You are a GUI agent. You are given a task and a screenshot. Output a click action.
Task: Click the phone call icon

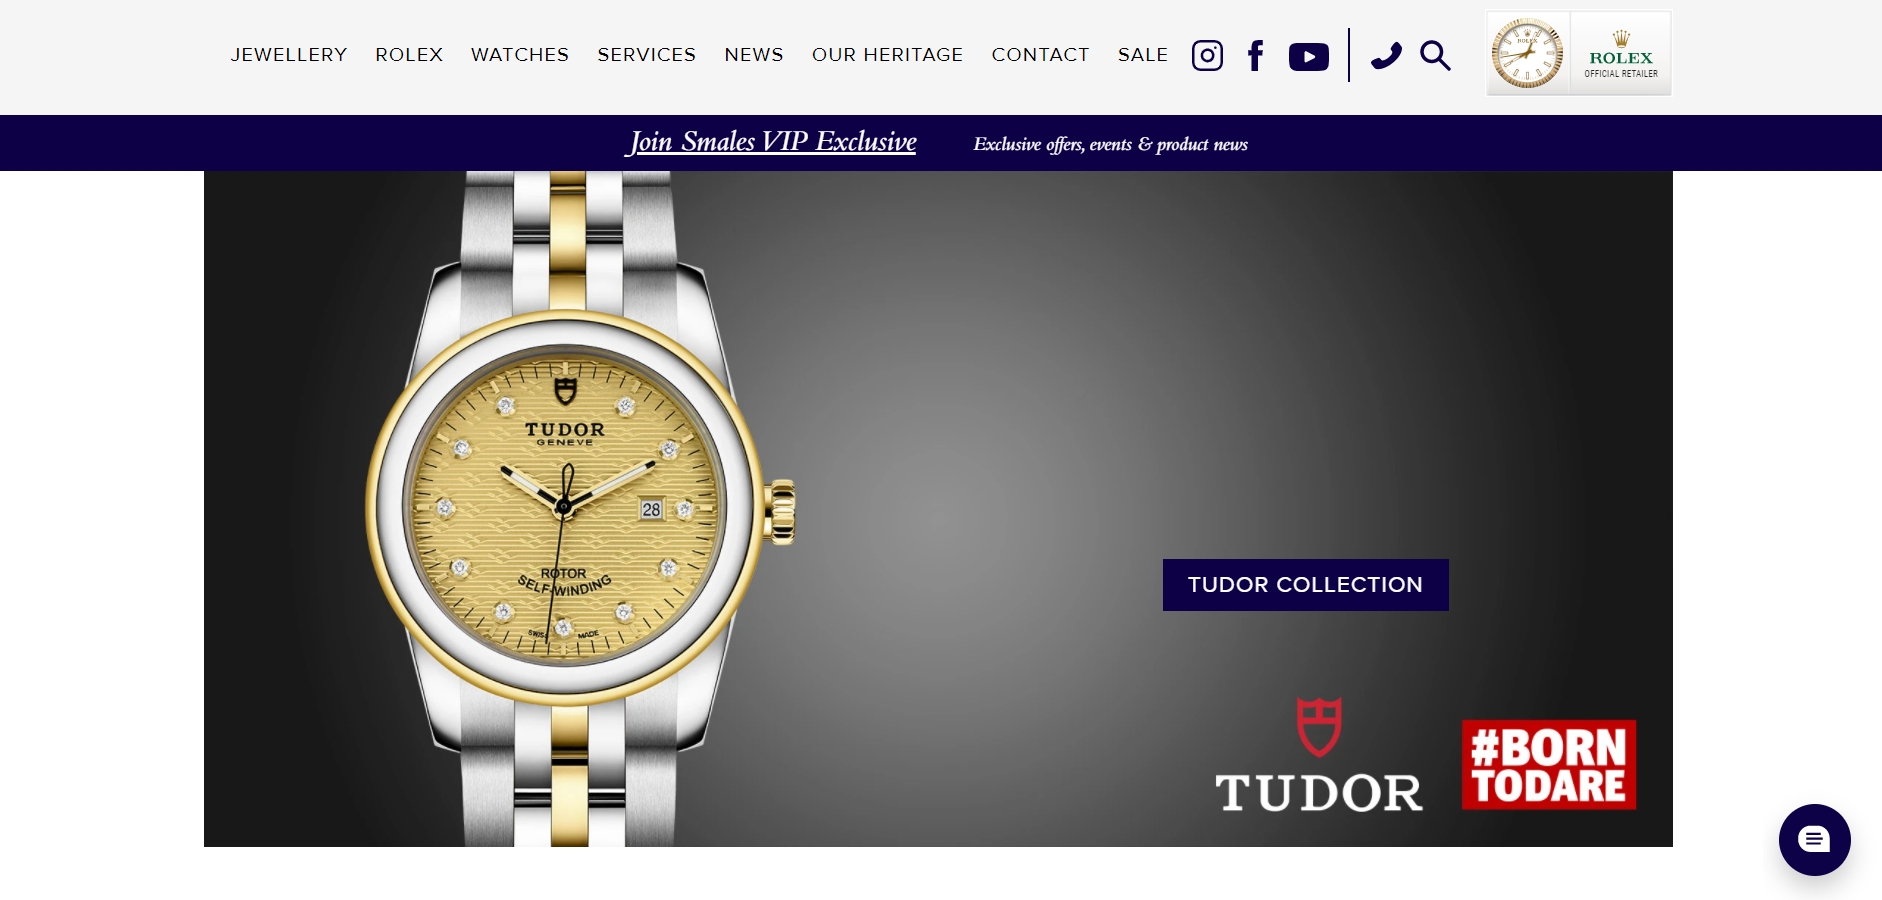point(1386,55)
